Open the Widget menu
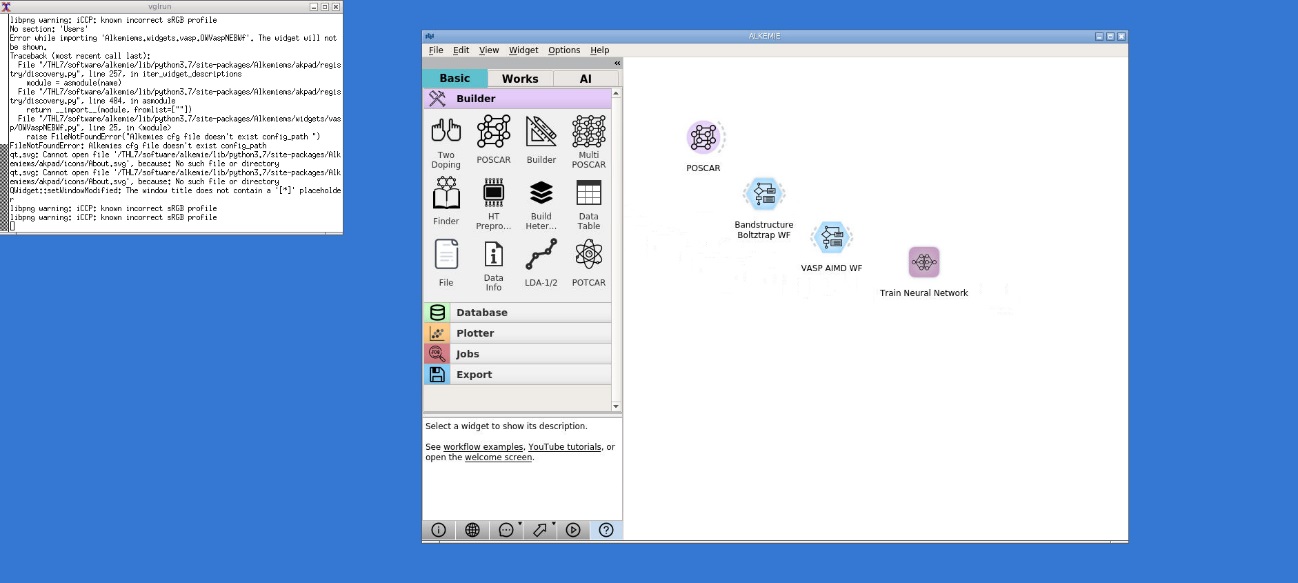The height and width of the screenshot is (583, 1298). click(523, 50)
